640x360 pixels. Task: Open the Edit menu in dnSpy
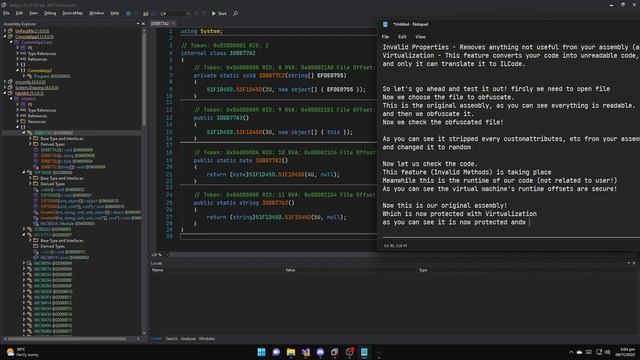pos(19,13)
